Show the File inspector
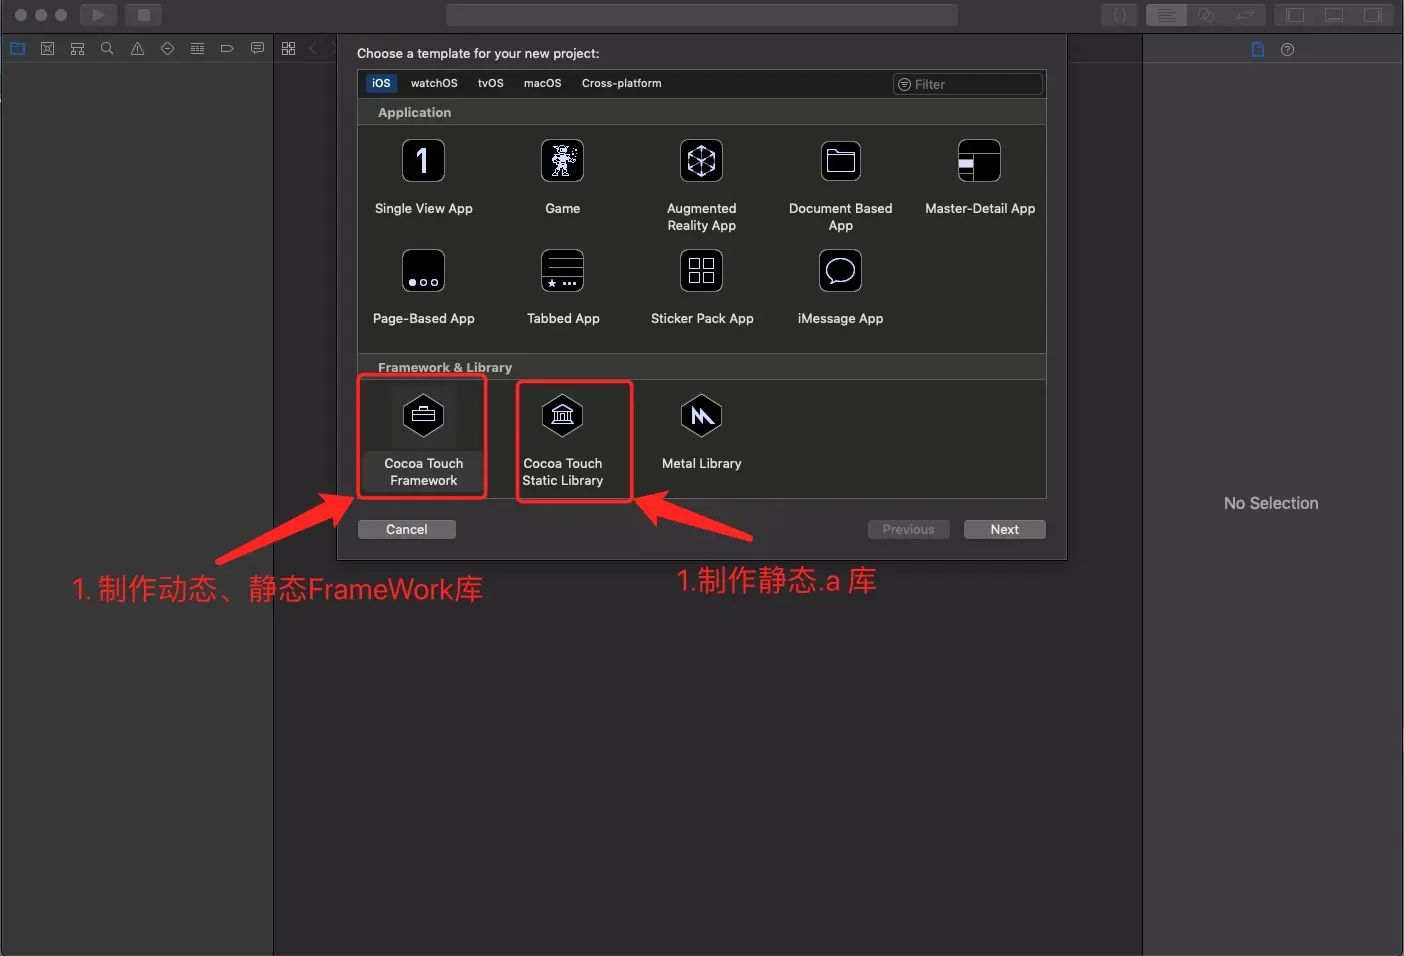The width and height of the screenshot is (1404, 956). (1258, 49)
